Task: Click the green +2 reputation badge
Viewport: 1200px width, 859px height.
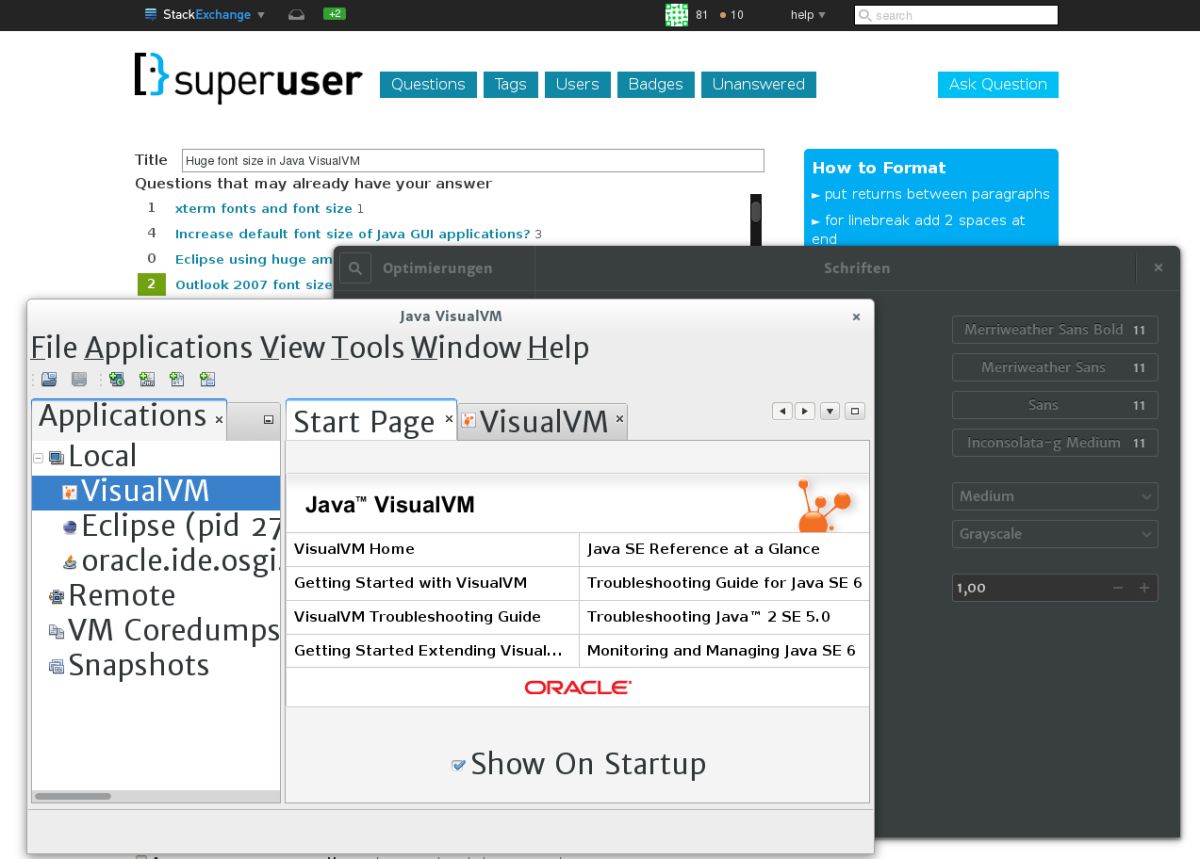Action: coord(334,14)
